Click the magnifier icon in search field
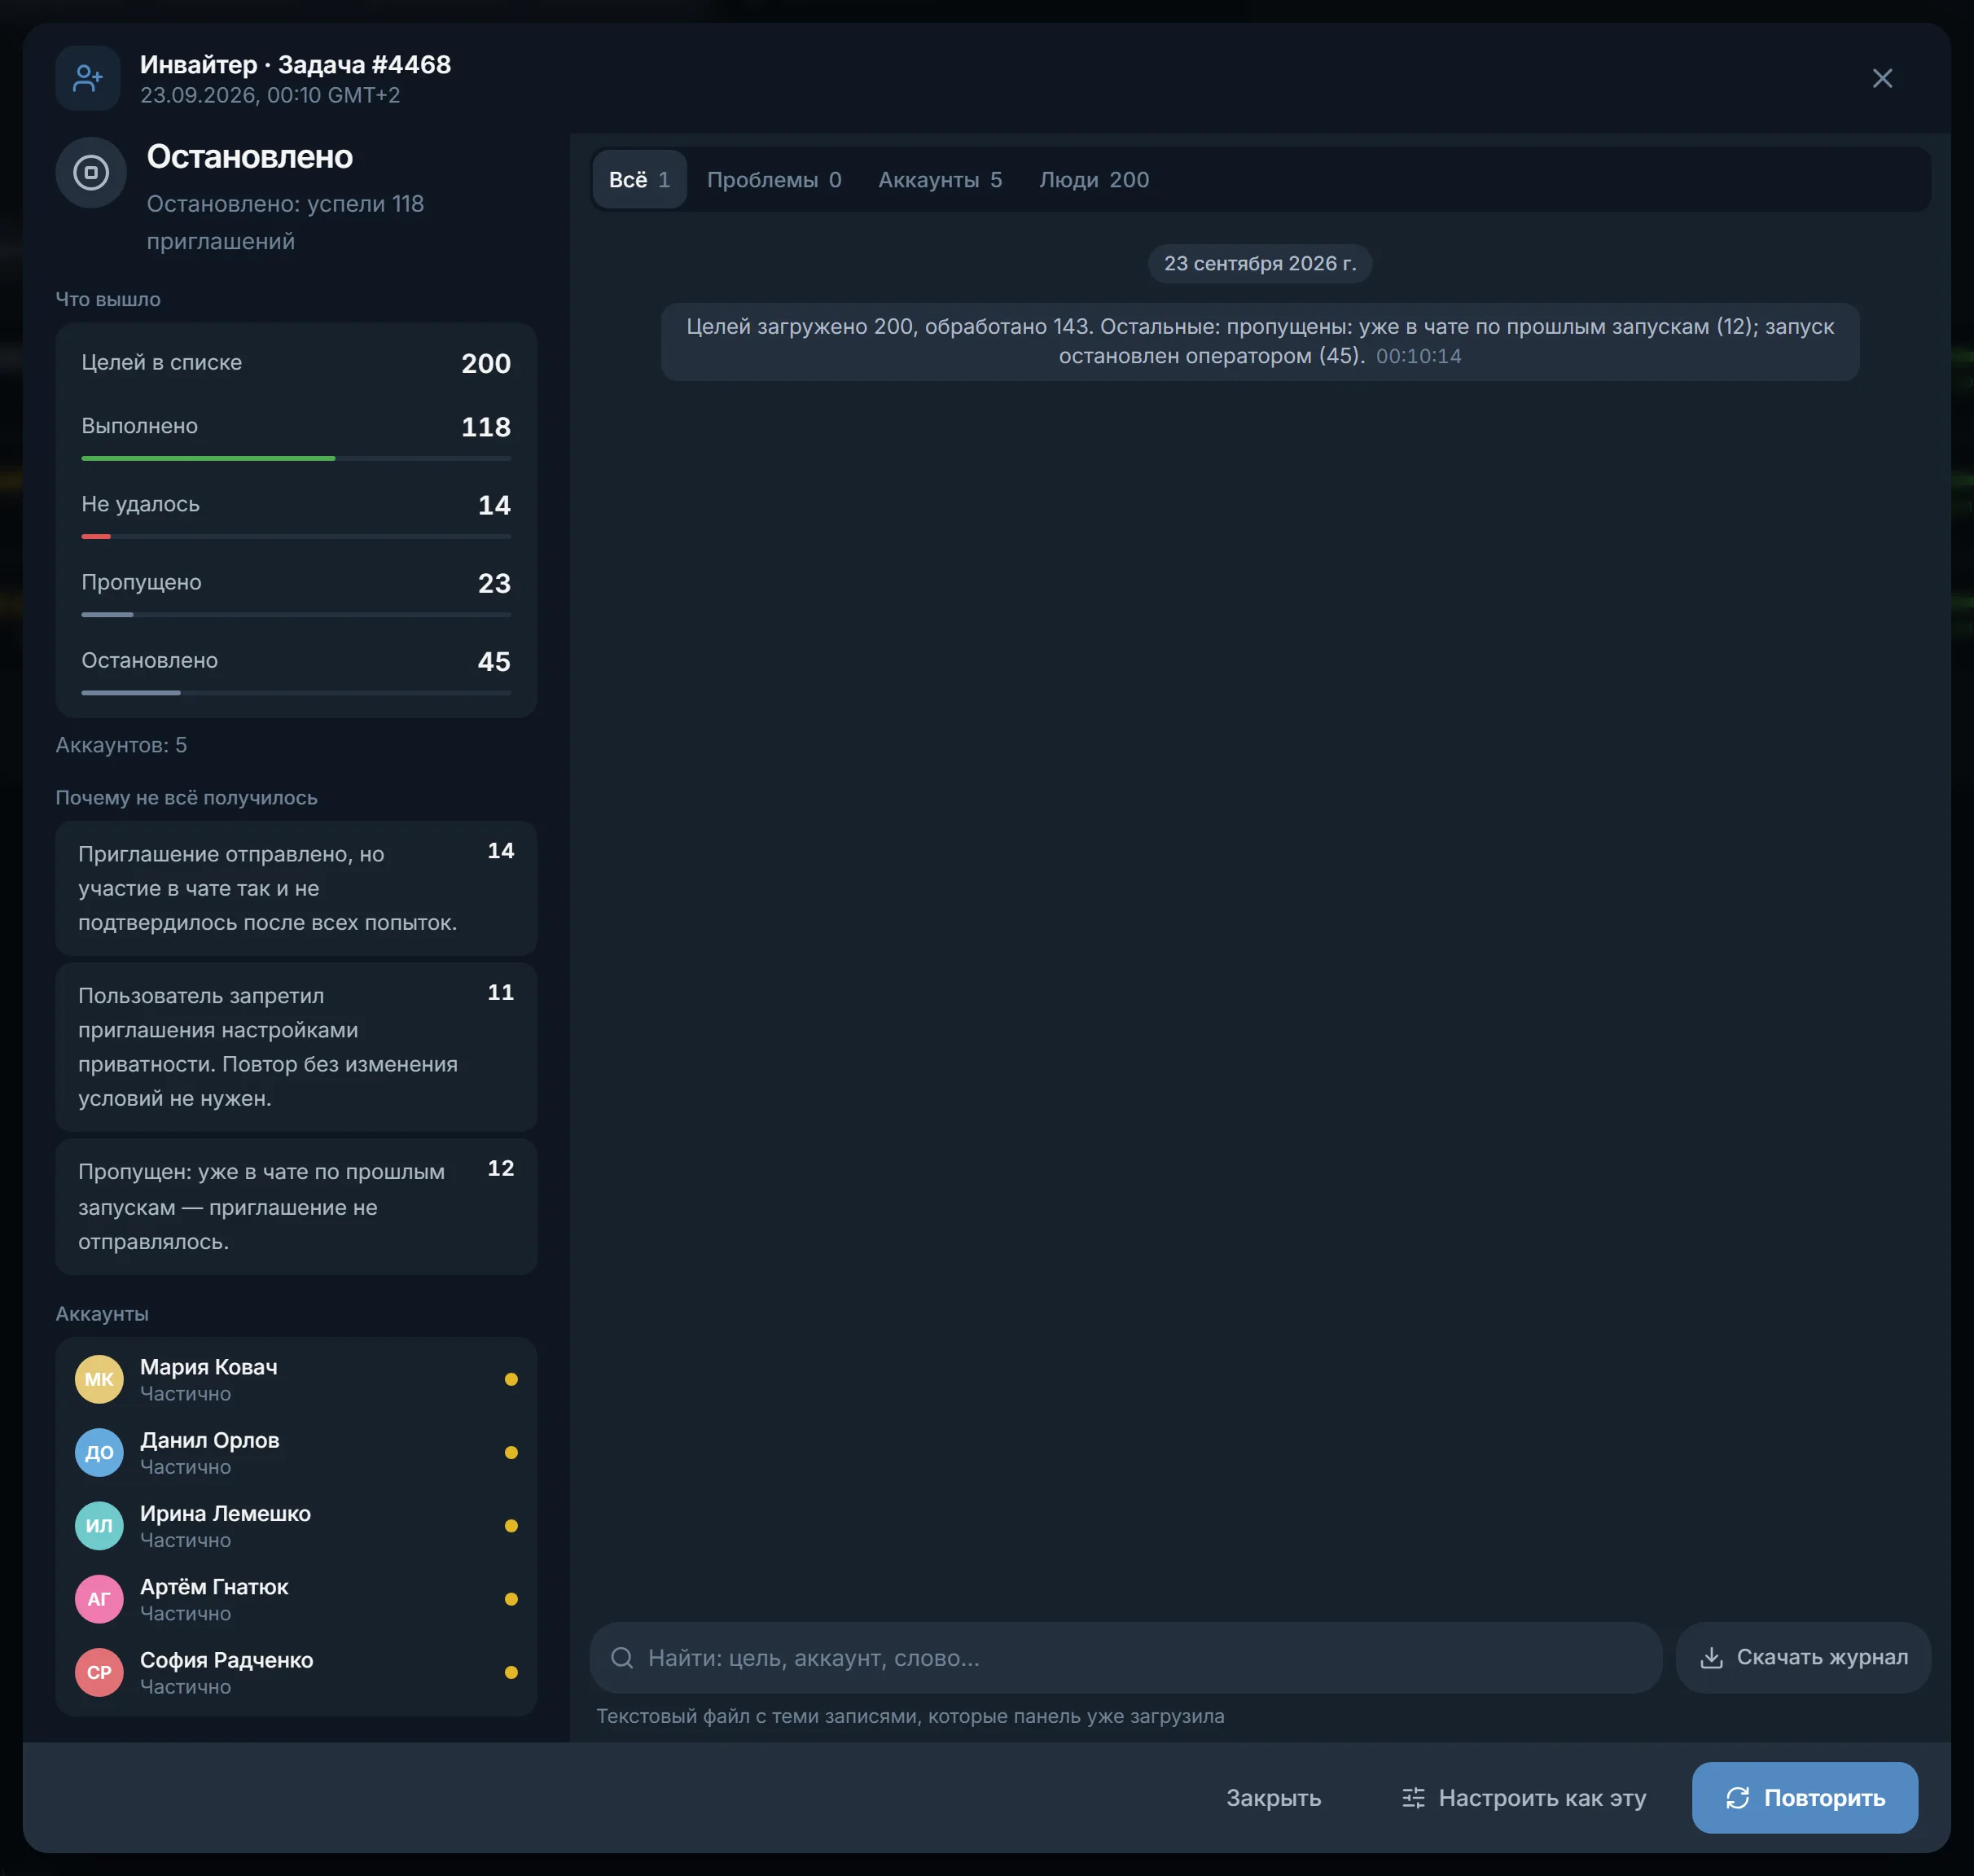Screen dimensions: 1974x1876 (x=622, y=1657)
